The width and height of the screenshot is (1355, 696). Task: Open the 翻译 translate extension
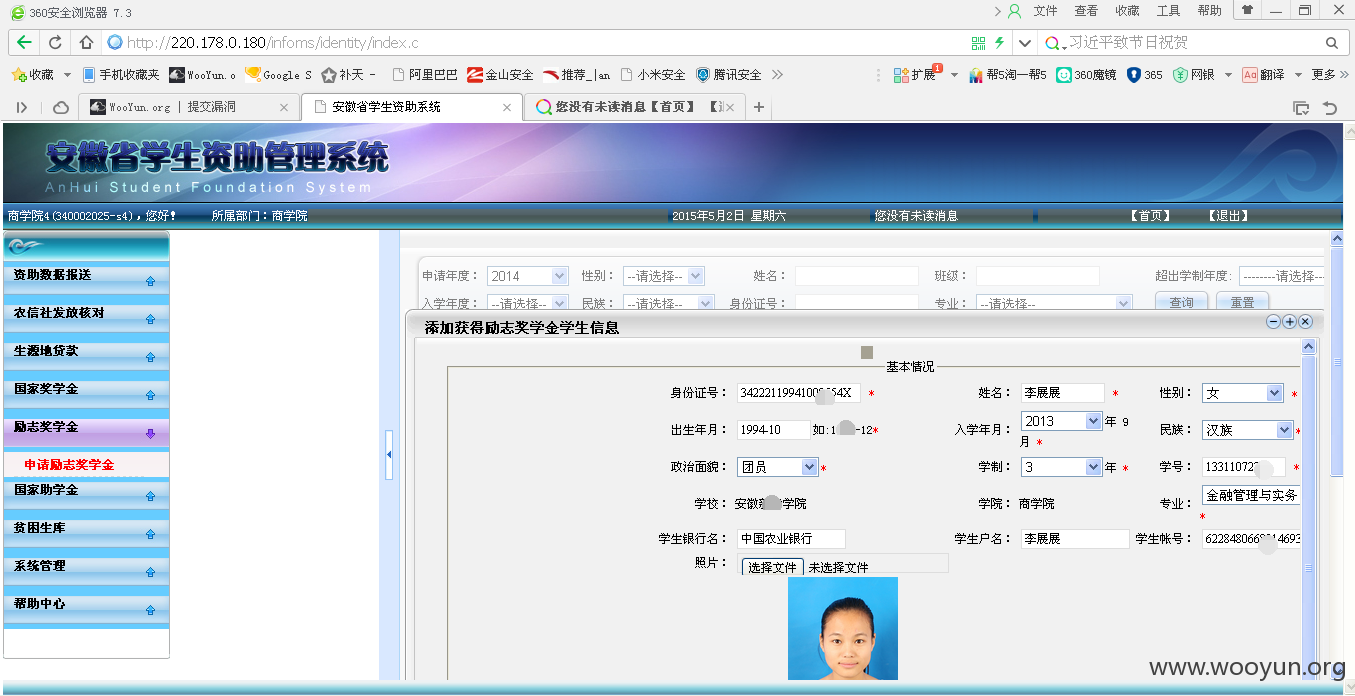click(x=1263, y=75)
